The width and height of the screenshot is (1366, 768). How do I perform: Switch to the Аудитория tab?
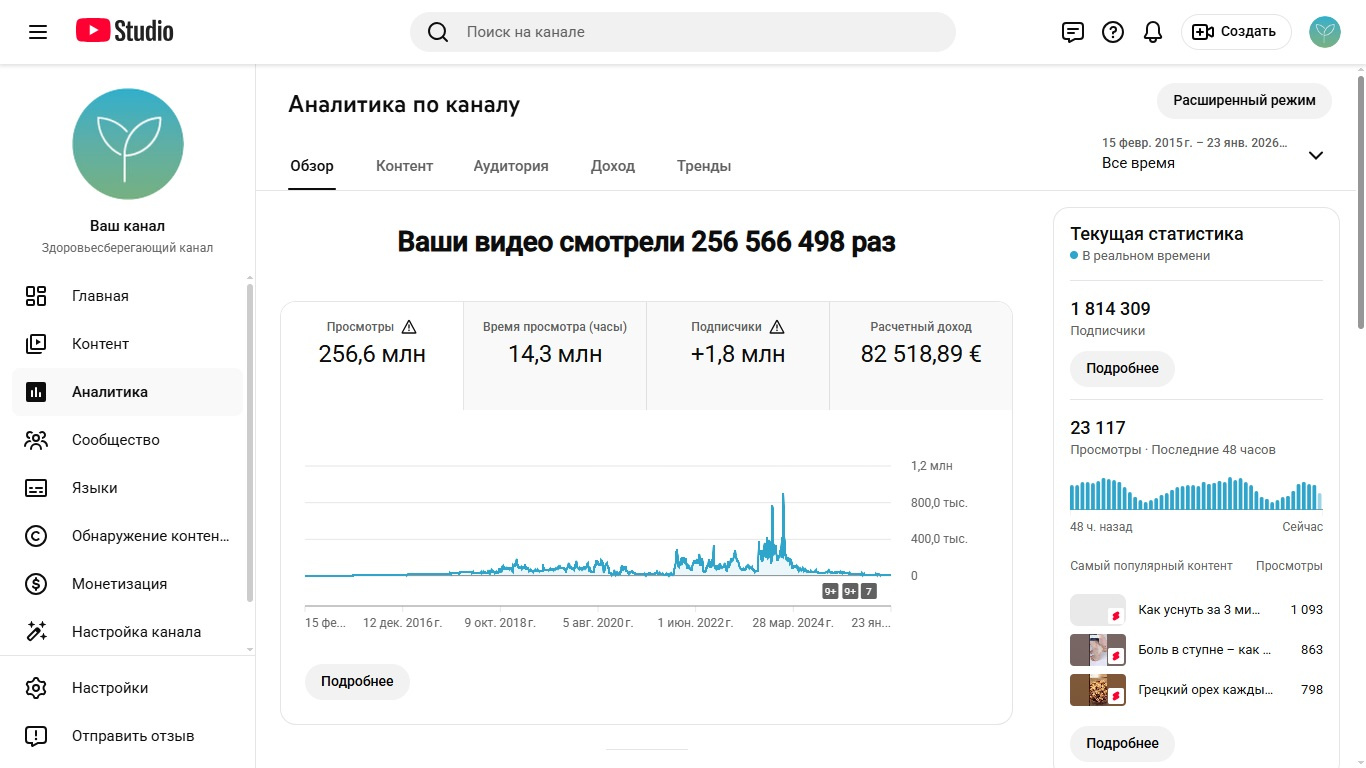click(x=511, y=166)
